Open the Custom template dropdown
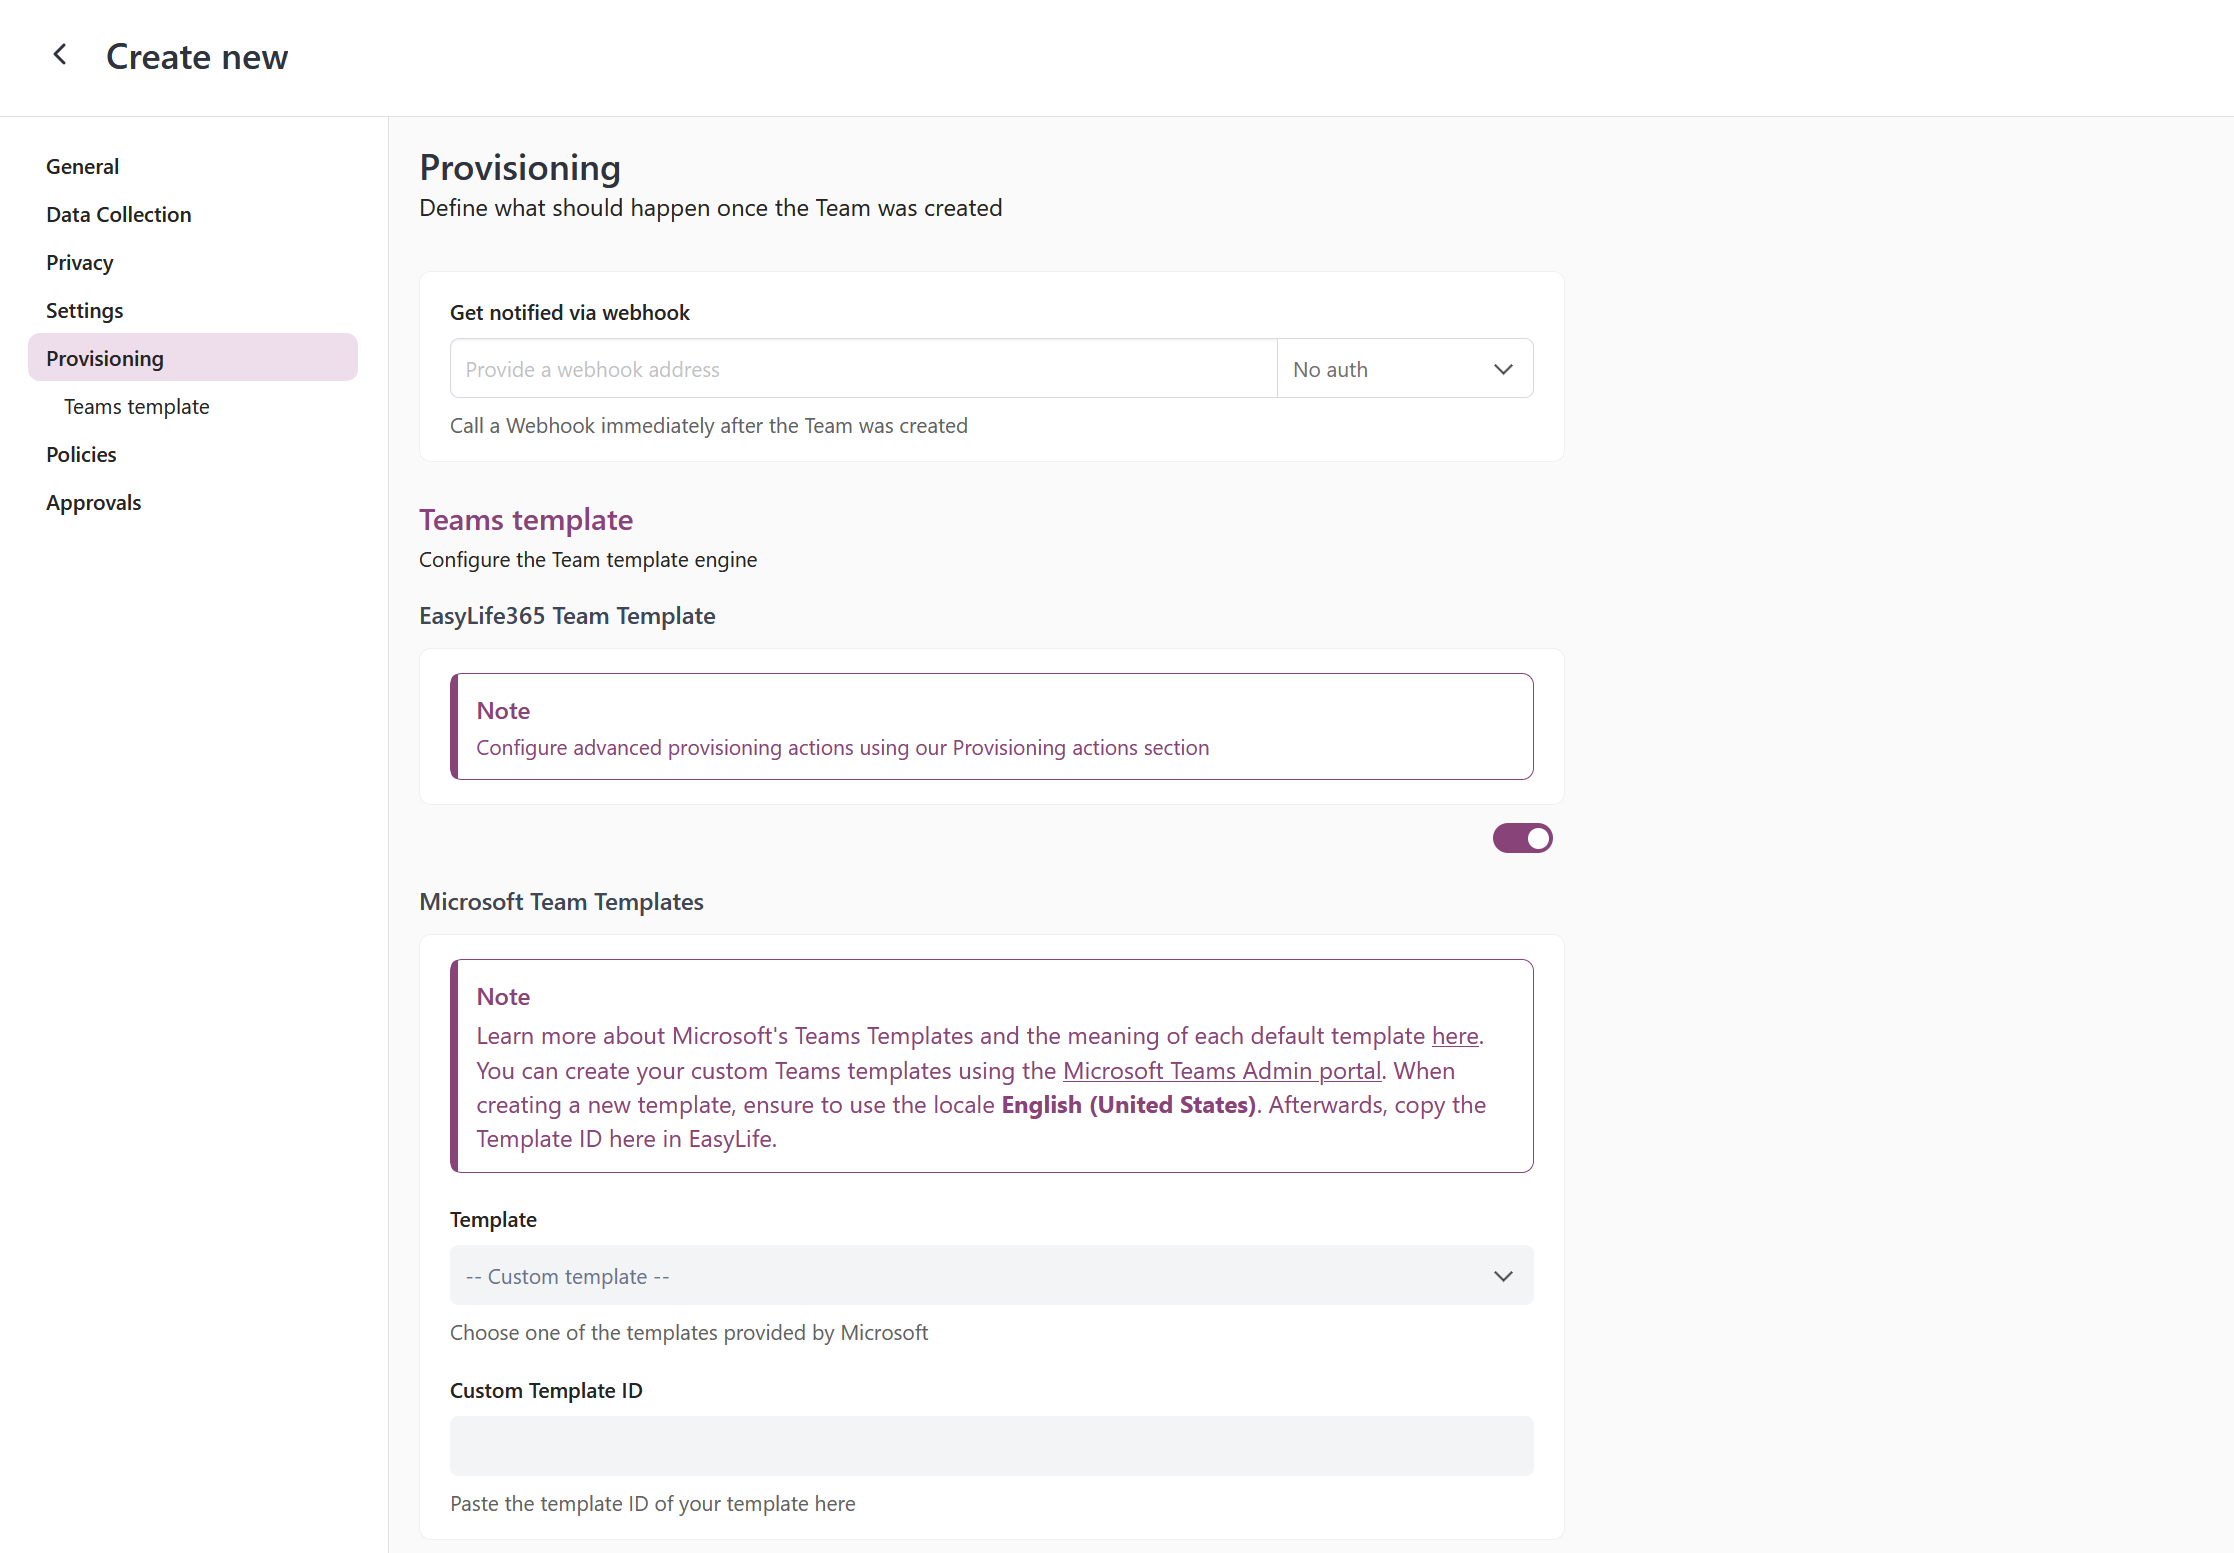Screen dimensions: 2234x1553 [990, 1276]
